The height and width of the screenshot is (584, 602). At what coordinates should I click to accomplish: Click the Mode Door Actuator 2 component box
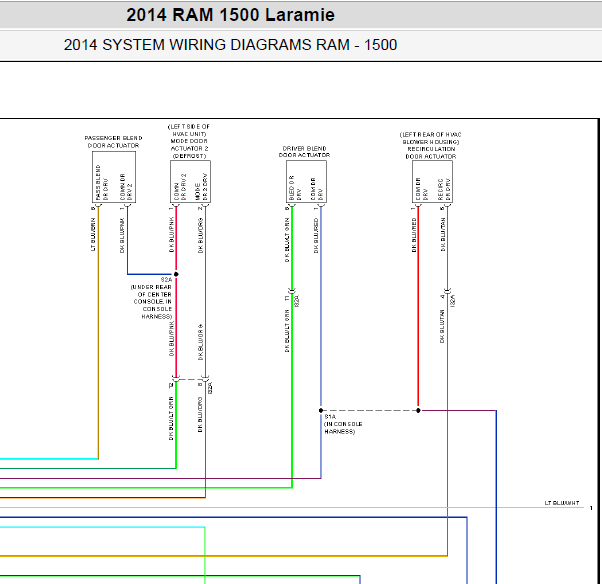190,182
